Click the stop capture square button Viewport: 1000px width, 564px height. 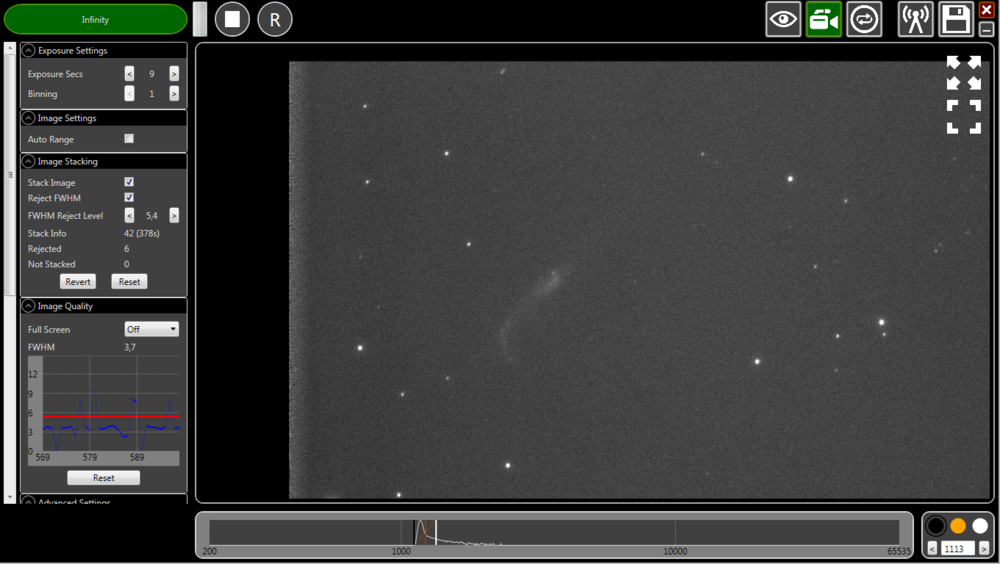tap(232, 19)
